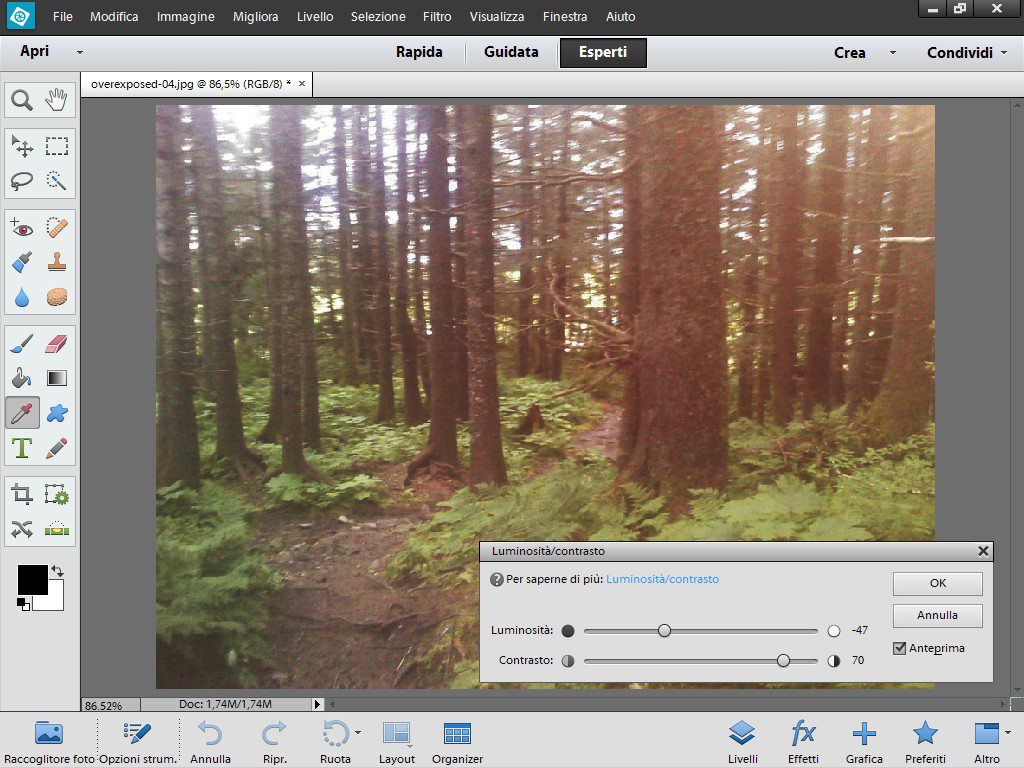Image resolution: width=1024 pixels, height=768 pixels.
Task: Open the Luminosità/contrasto help link
Action: (662, 579)
